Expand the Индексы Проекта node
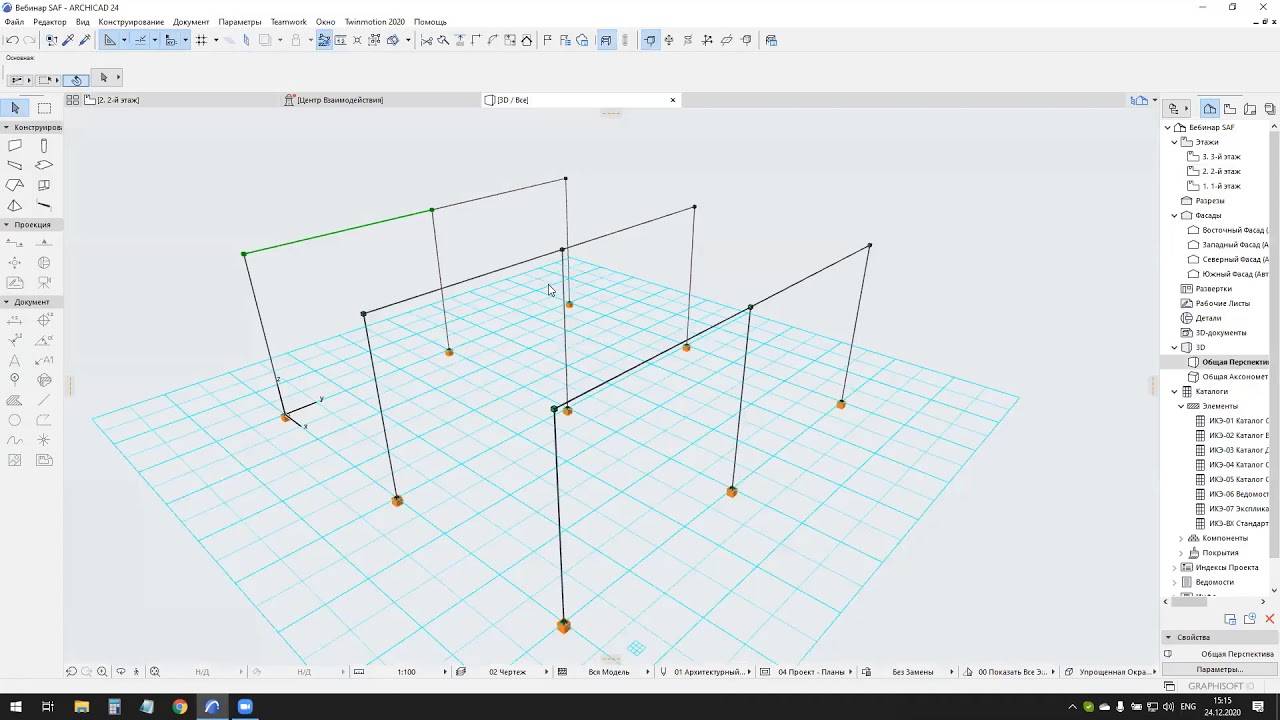Viewport: 1280px width, 720px height. click(1175, 567)
